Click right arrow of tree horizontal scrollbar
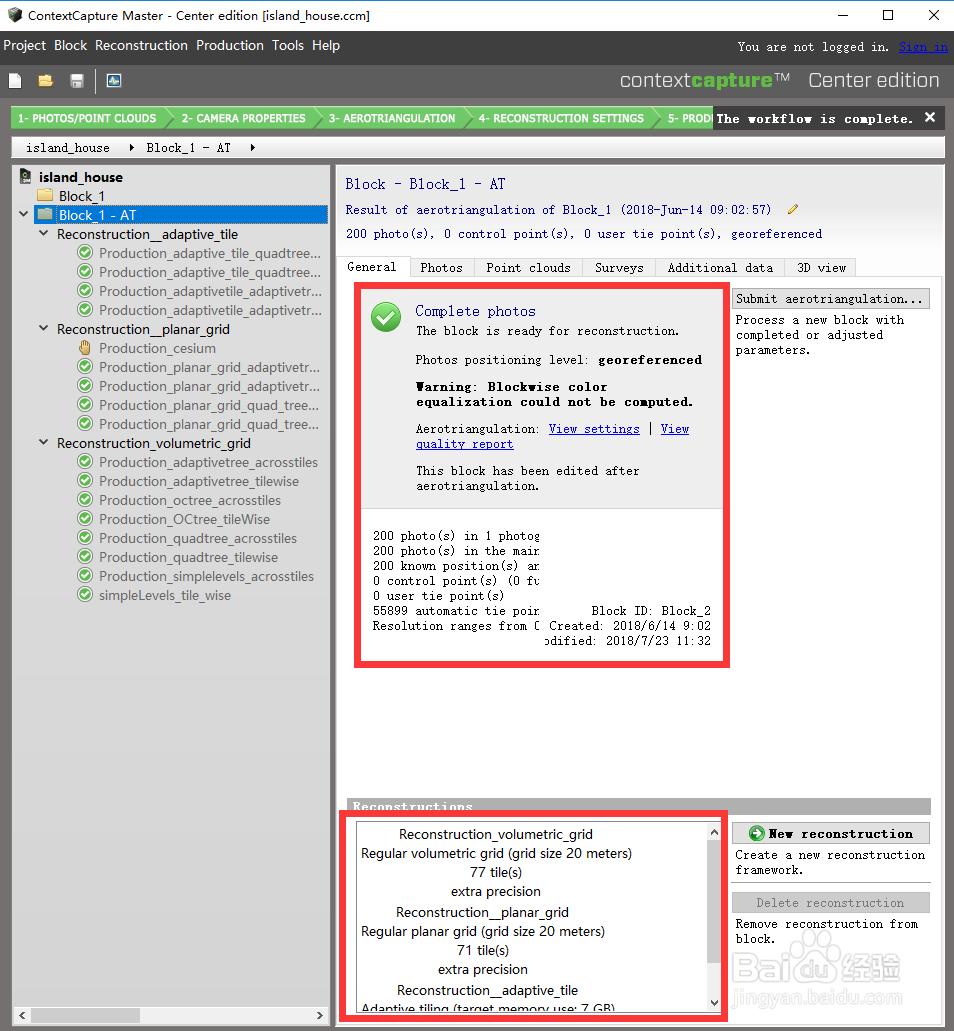 [320, 1015]
